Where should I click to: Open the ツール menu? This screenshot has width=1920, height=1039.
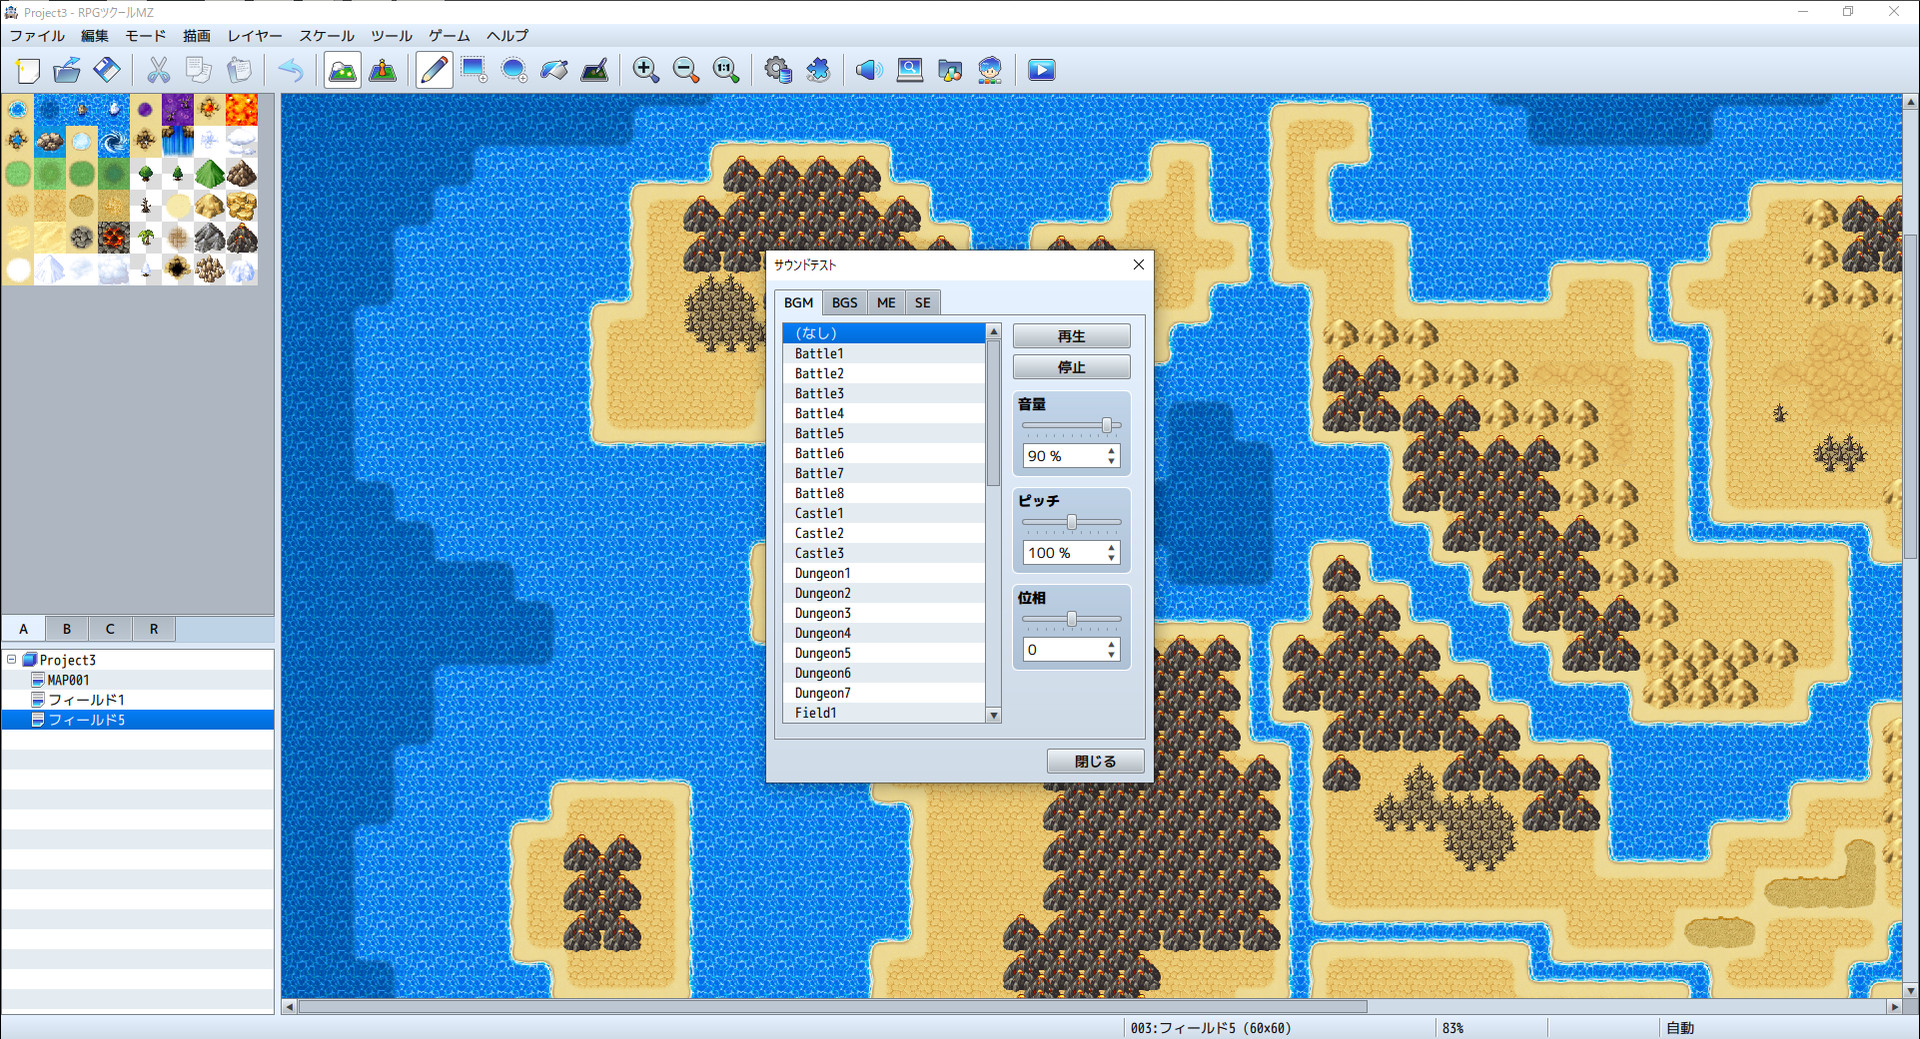point(391,36)
